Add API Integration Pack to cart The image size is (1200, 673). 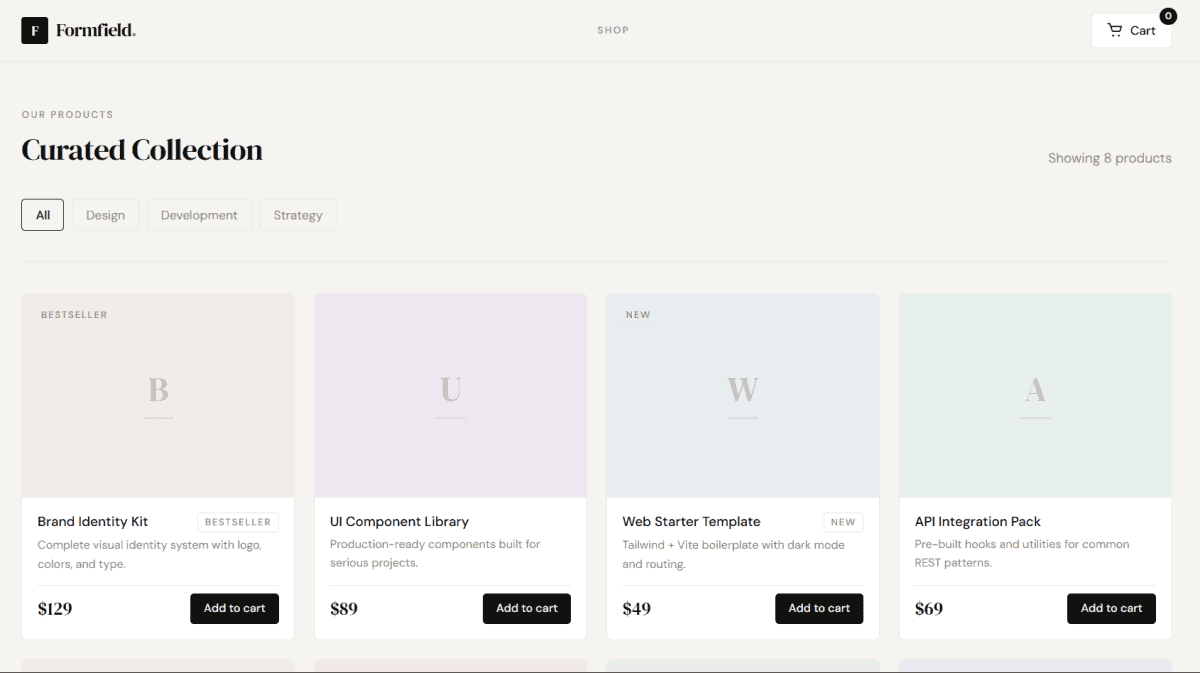click(x=1111, y=608)
